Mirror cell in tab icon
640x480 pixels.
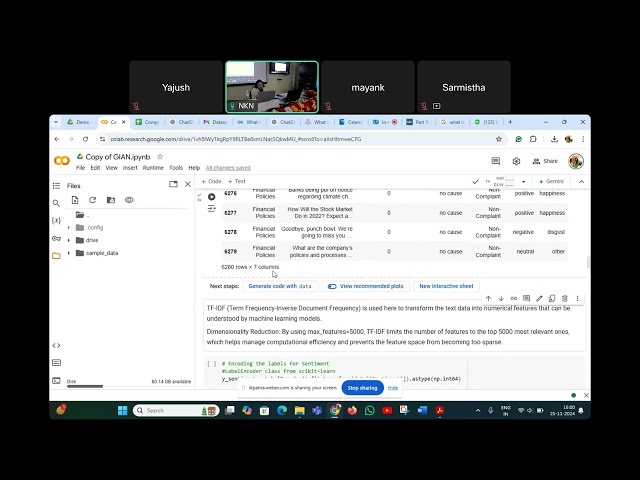pos(552,298)
